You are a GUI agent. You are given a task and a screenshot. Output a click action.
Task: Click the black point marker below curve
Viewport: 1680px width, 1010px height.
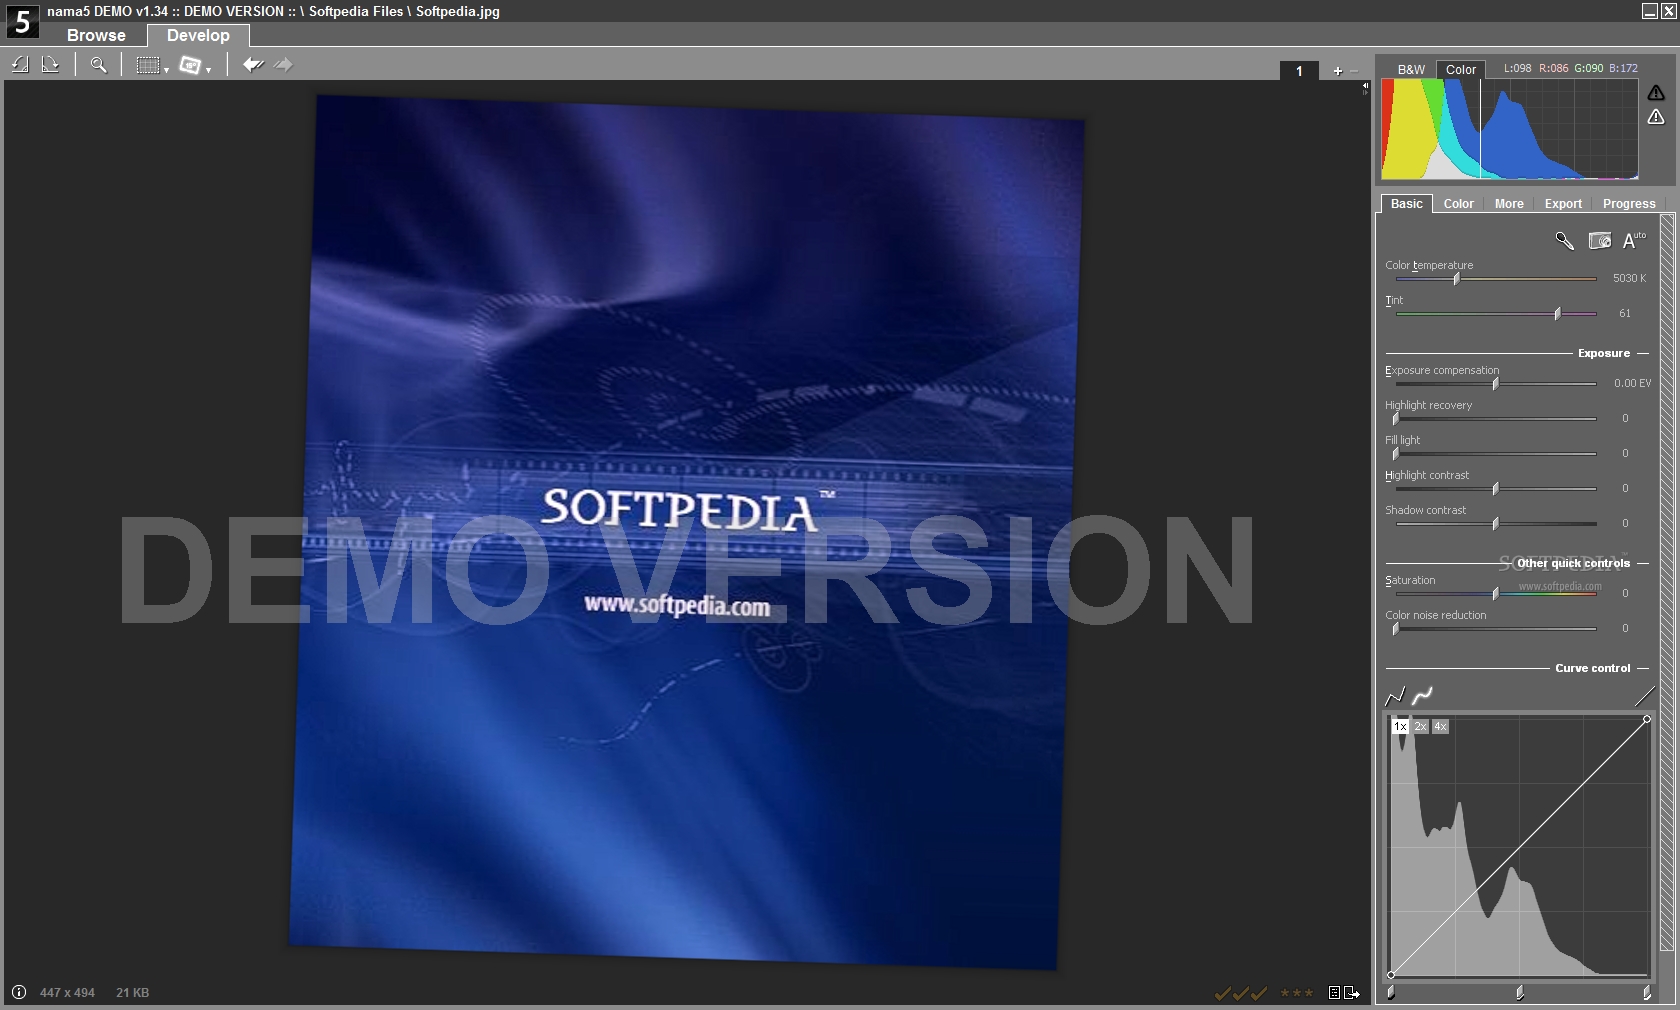point(1391,993)
